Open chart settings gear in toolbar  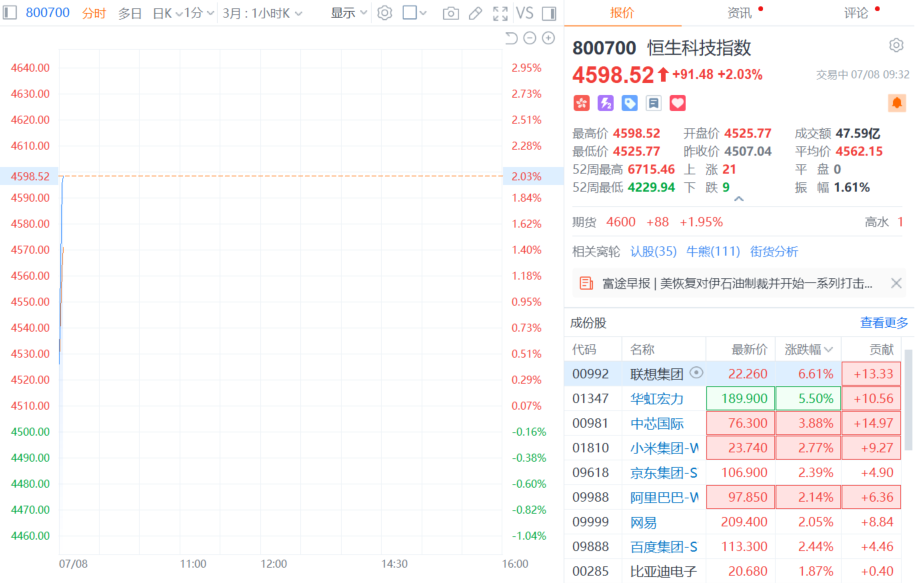pyautogui.click(x=385, y=13)
